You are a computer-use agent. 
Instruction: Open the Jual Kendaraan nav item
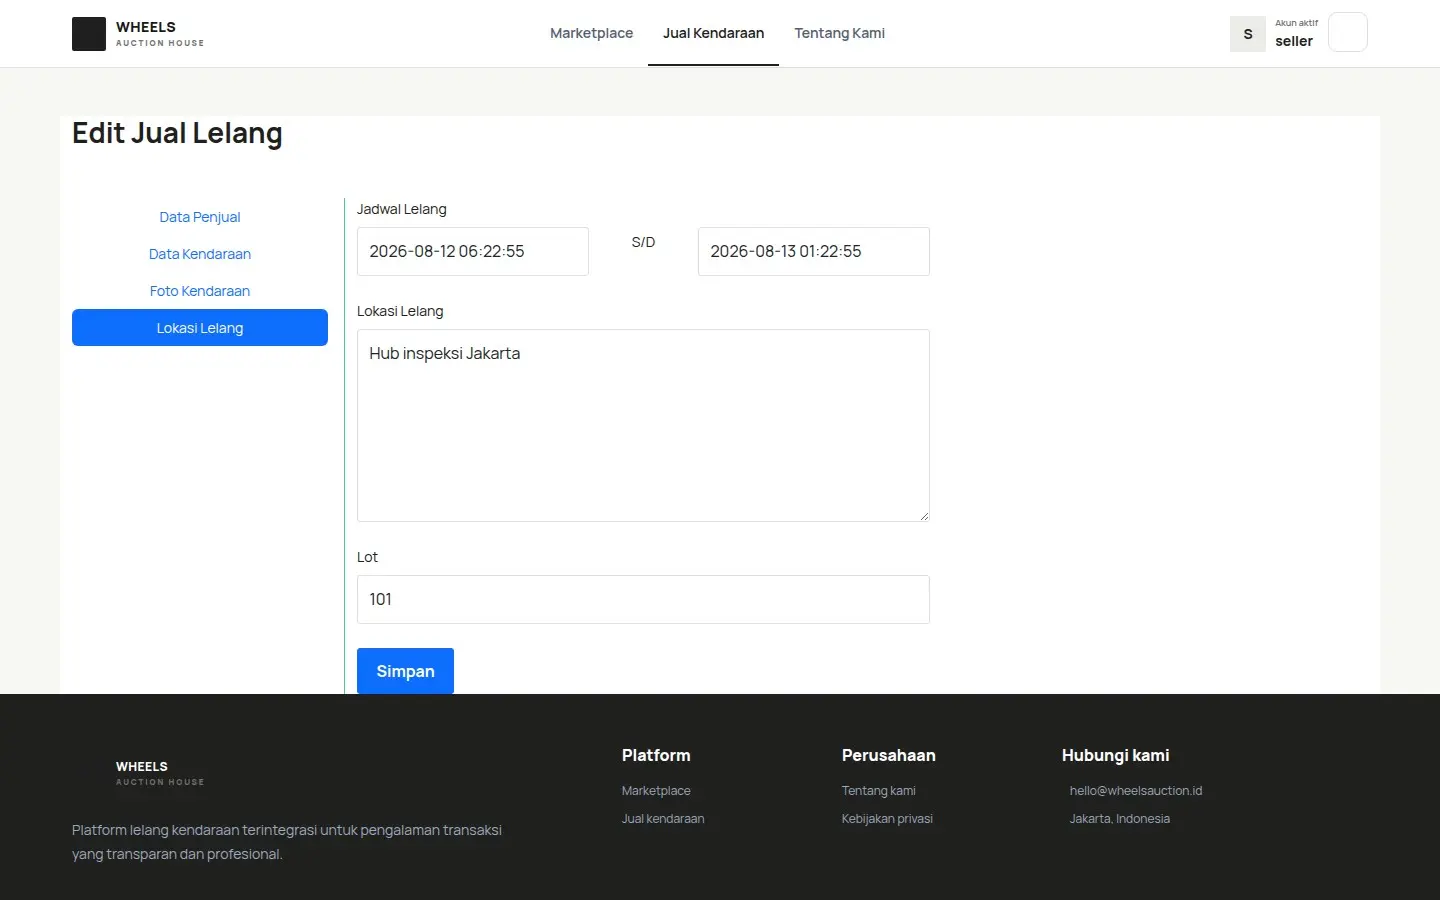(x=713, y=33)
